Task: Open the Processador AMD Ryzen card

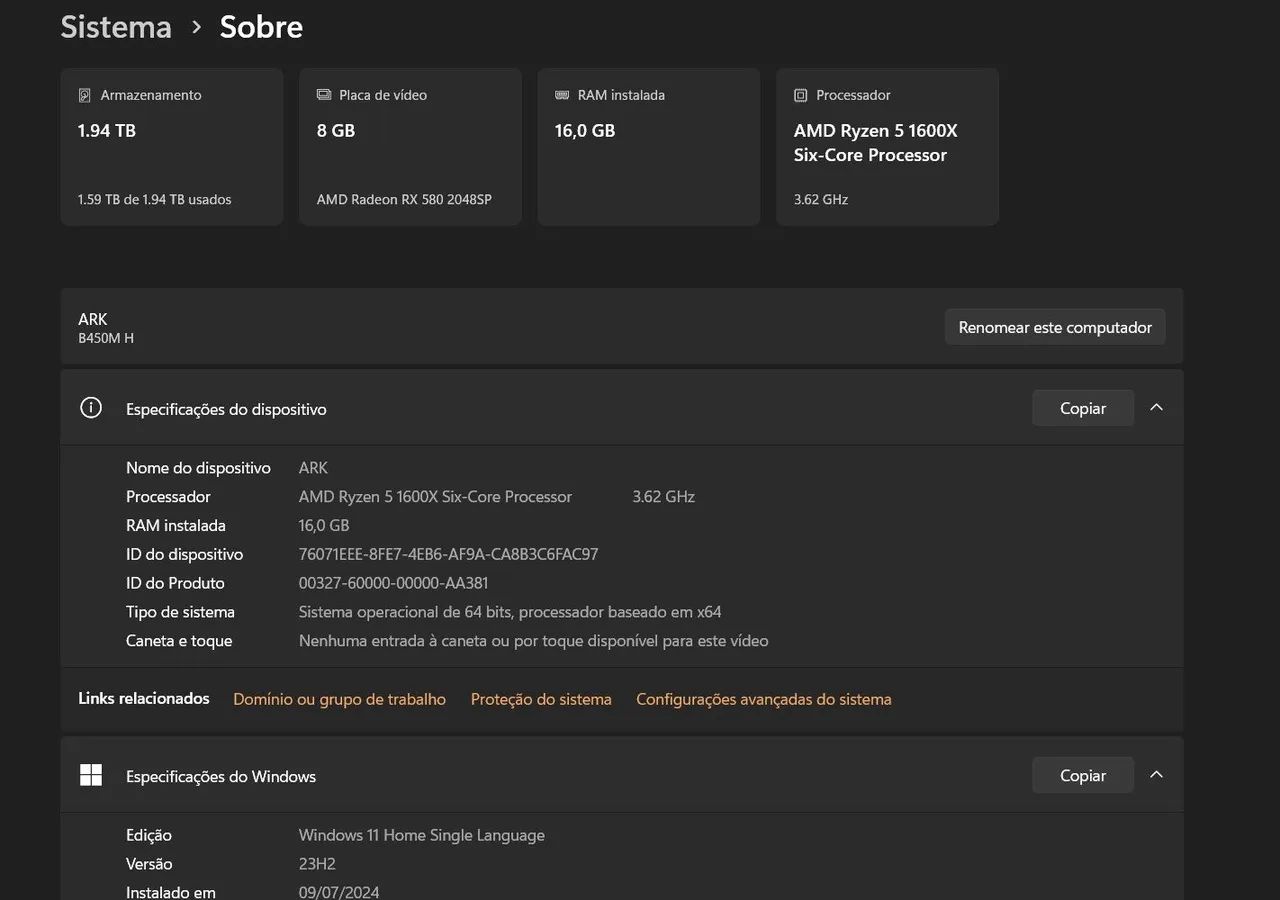Action: 887,147
